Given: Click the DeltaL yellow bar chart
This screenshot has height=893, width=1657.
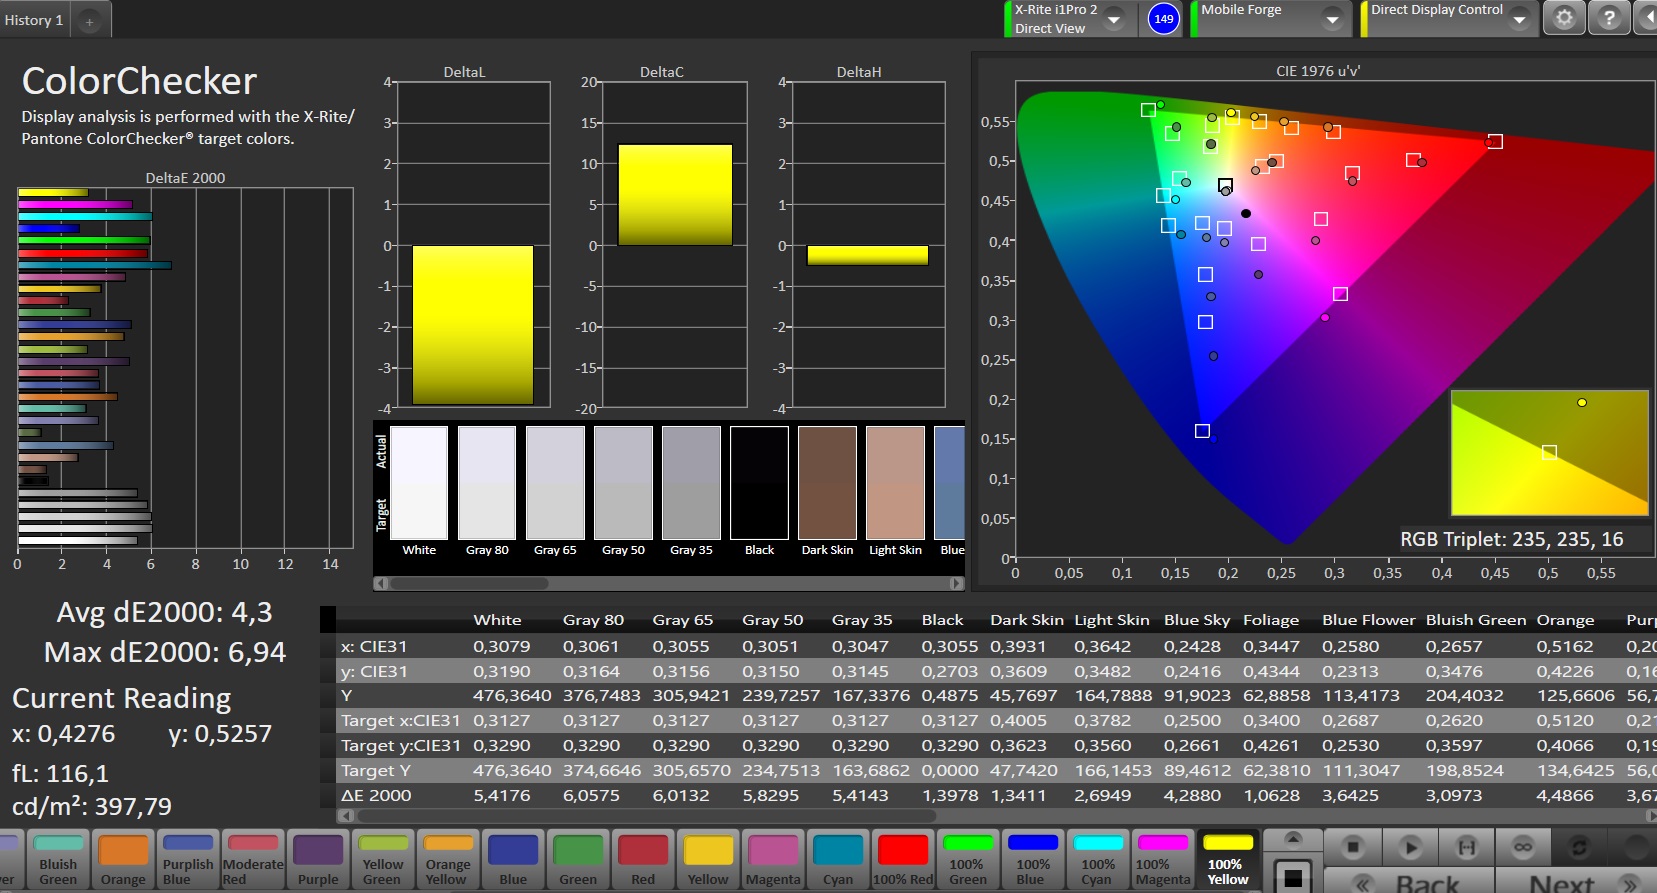Looking at the screenshot, I should tap(473, 325).
